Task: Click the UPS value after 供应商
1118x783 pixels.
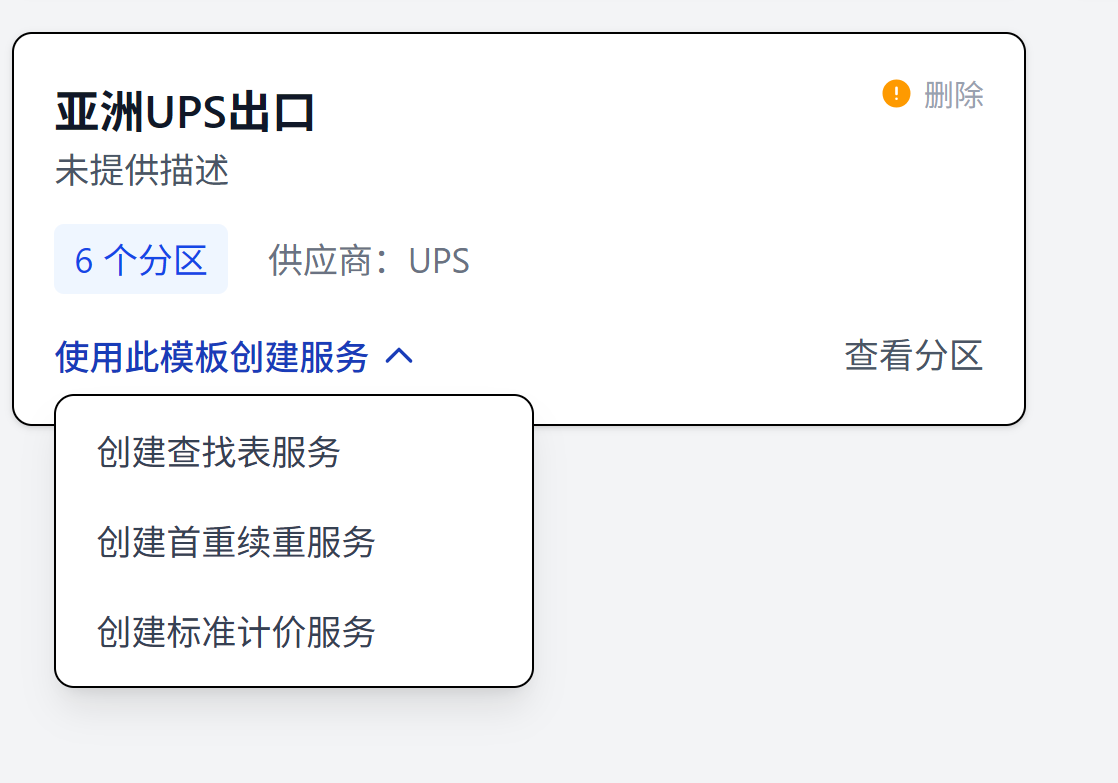Action: (x=439, y=260)
